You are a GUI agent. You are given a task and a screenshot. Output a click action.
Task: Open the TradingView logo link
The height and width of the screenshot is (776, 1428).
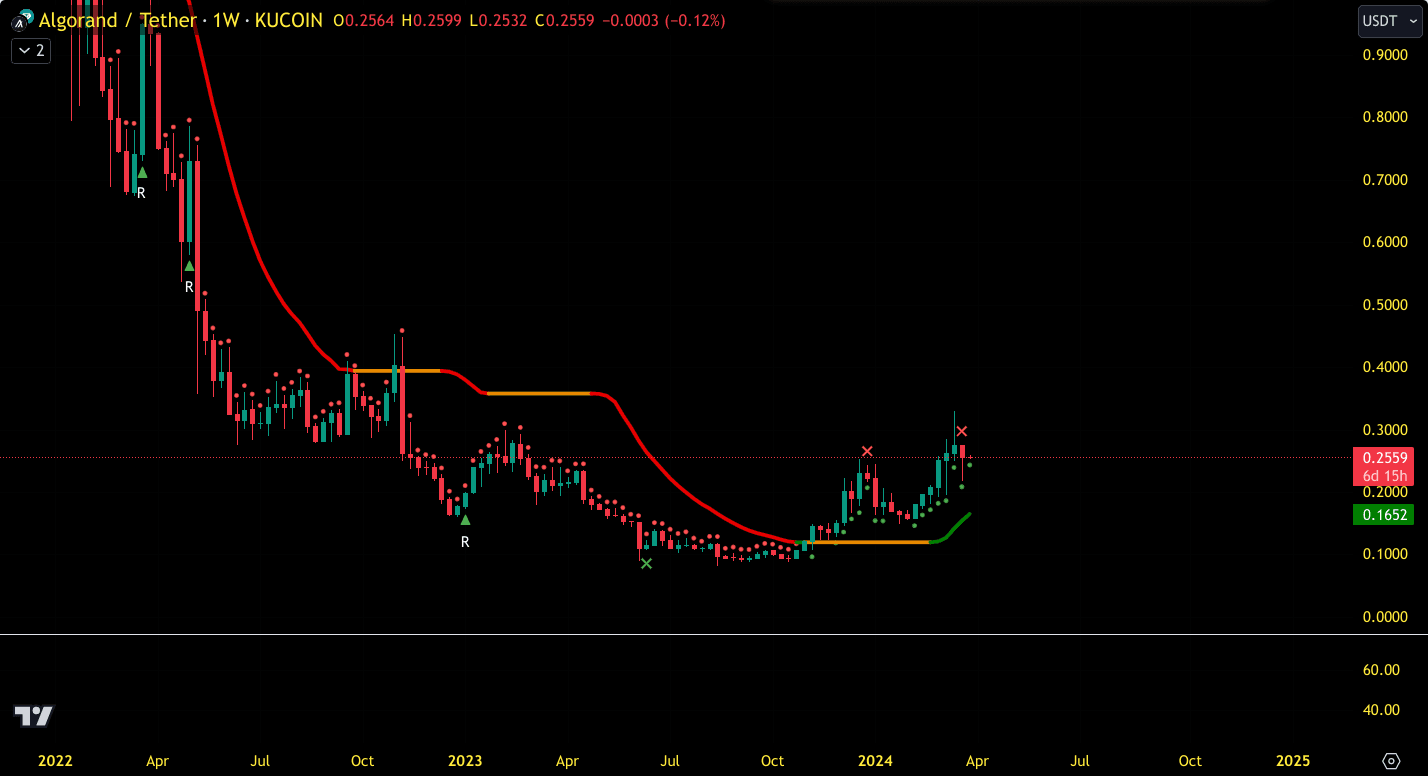click(33, 715)
